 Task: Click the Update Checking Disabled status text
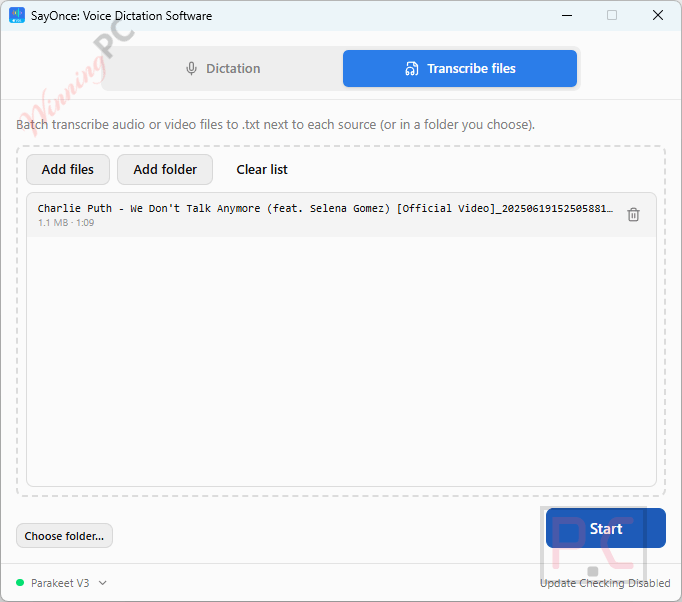pyautogui.click(x=605, y=583)
